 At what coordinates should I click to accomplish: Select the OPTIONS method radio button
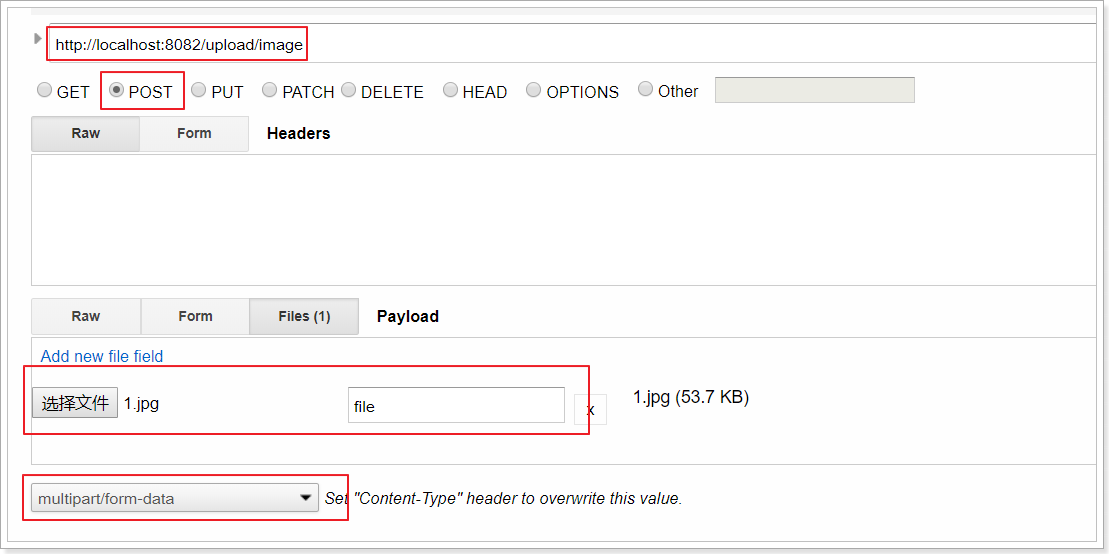point(534,91)
